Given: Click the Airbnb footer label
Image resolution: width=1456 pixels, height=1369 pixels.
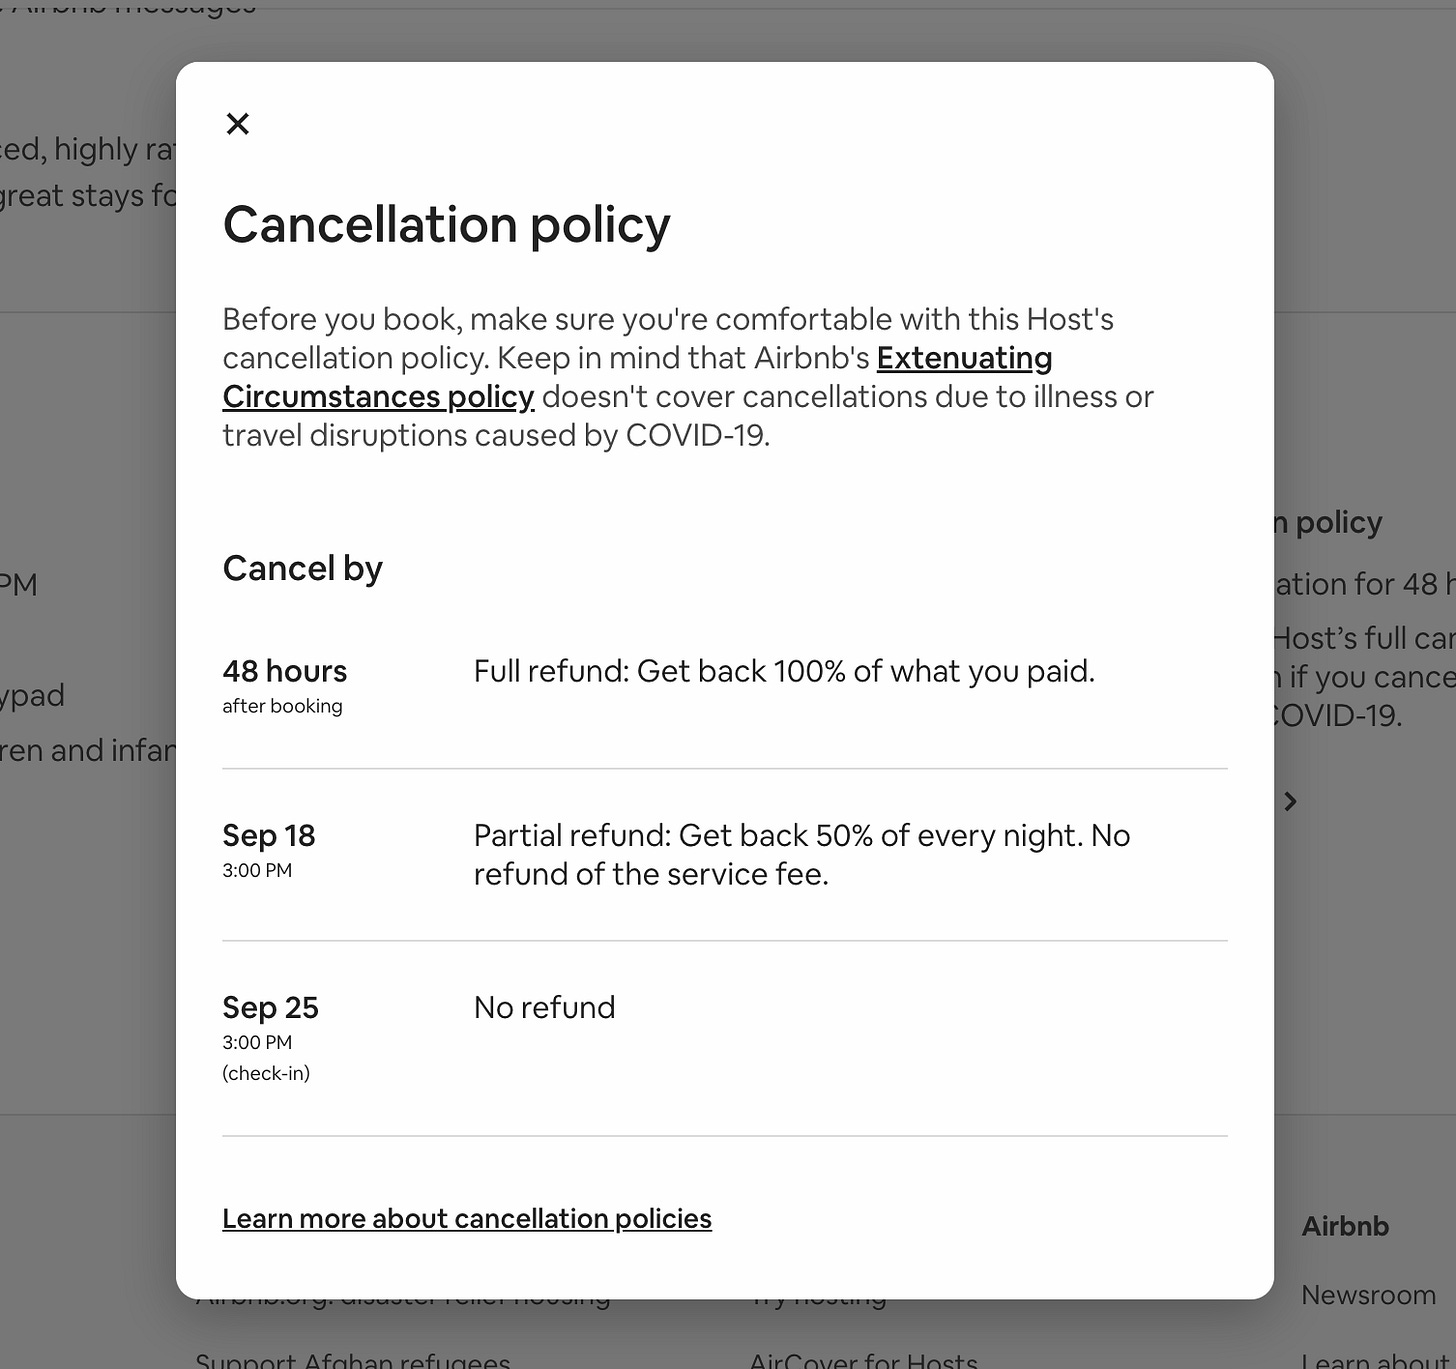Looking at the screenshot, I should pos(1344,1226).
